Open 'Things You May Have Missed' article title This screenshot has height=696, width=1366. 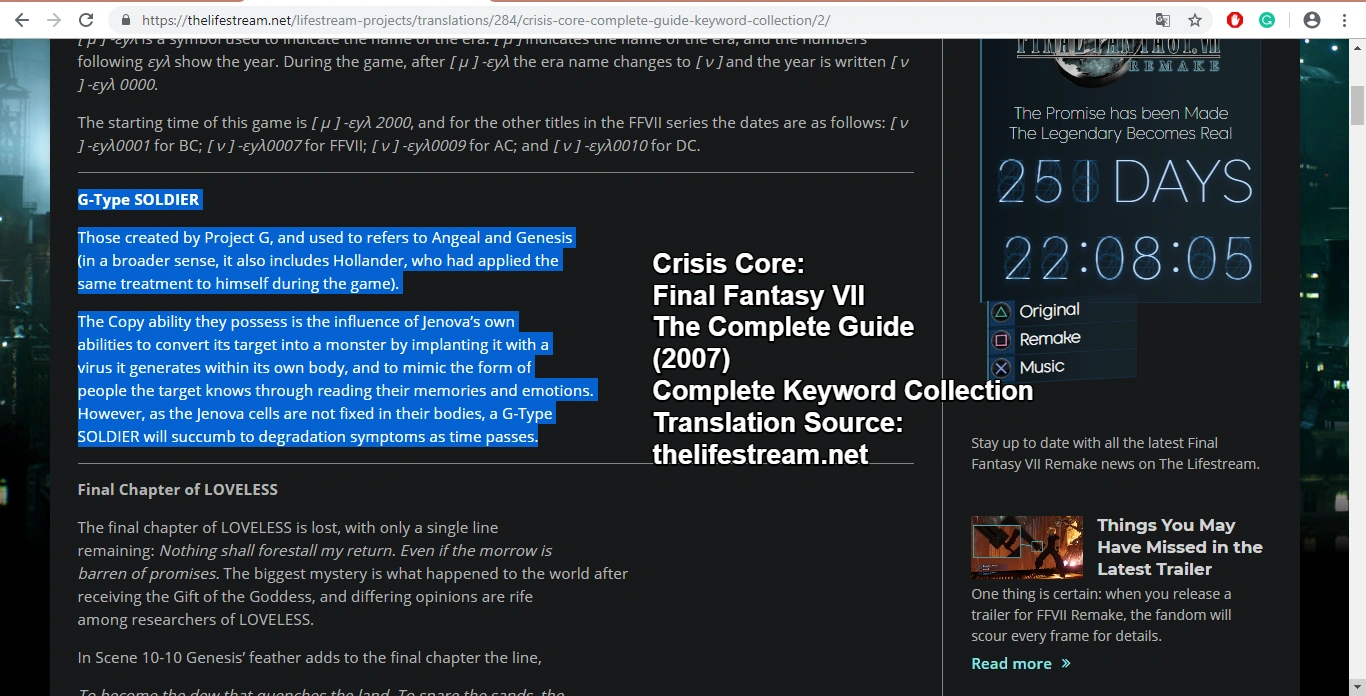[1180, 547]
